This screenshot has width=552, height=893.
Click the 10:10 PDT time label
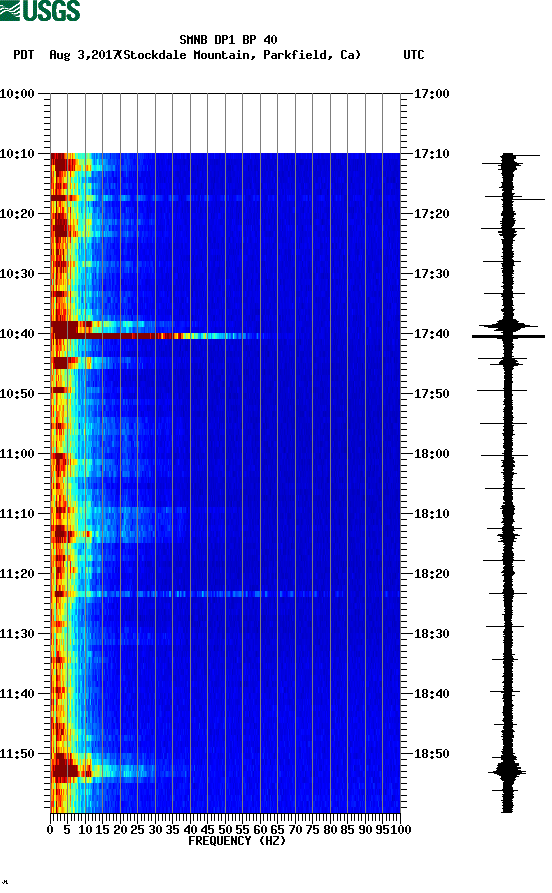17,154
